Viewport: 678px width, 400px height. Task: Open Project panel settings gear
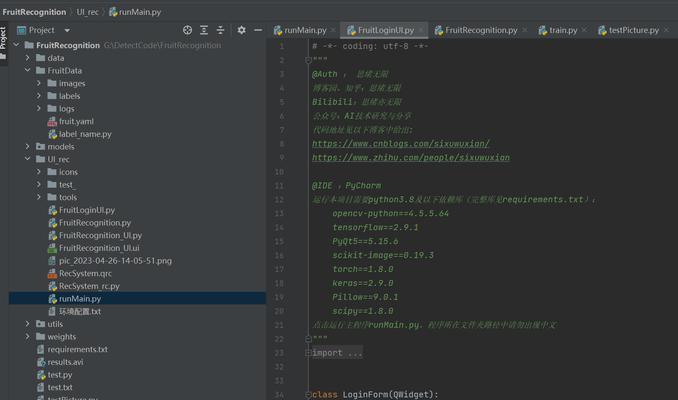(x=241, y=30)
